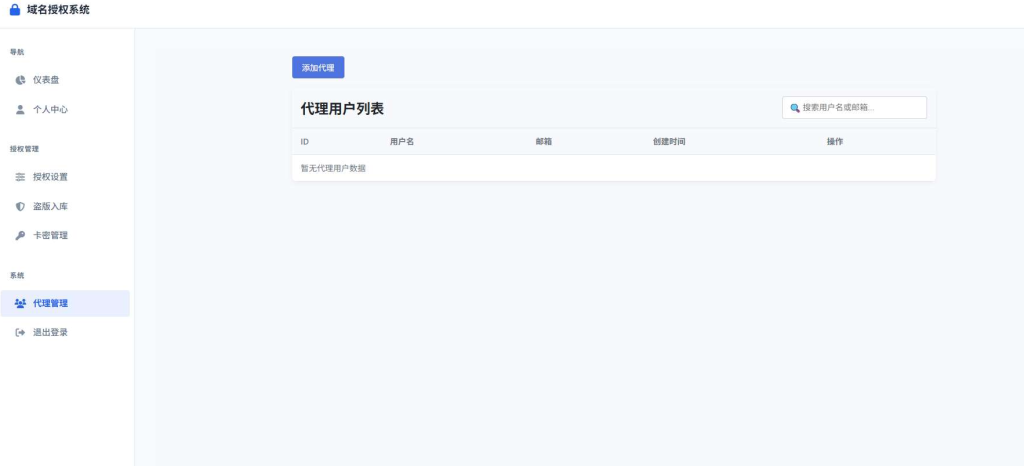Click the 授权管理 section label
The height and width of the screenshot is (466, 1024).
pyautogui.click(x=24, y=149)
